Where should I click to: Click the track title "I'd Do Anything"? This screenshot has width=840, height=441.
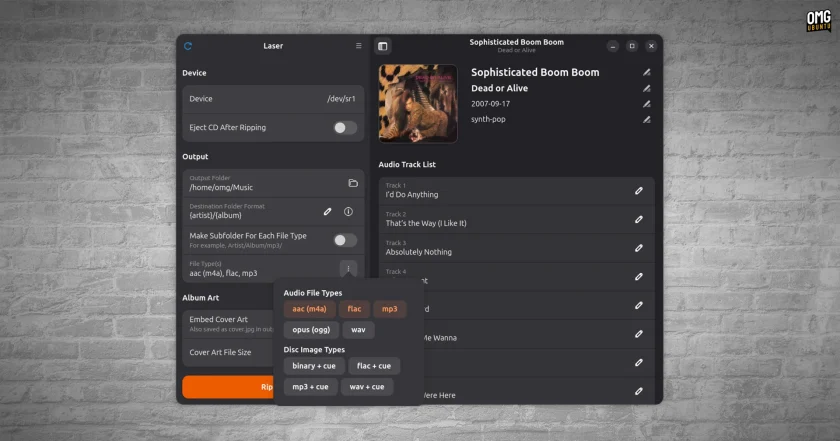pos(412,195)
